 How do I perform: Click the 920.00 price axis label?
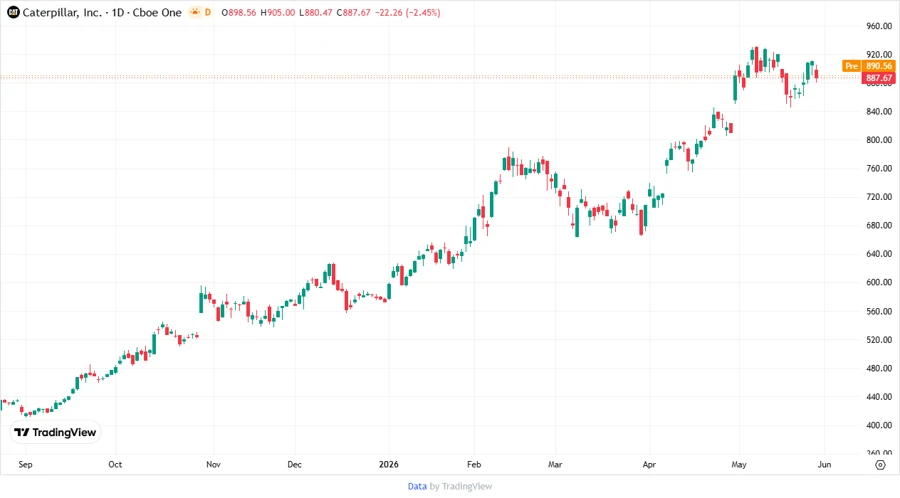coord(879,55)
